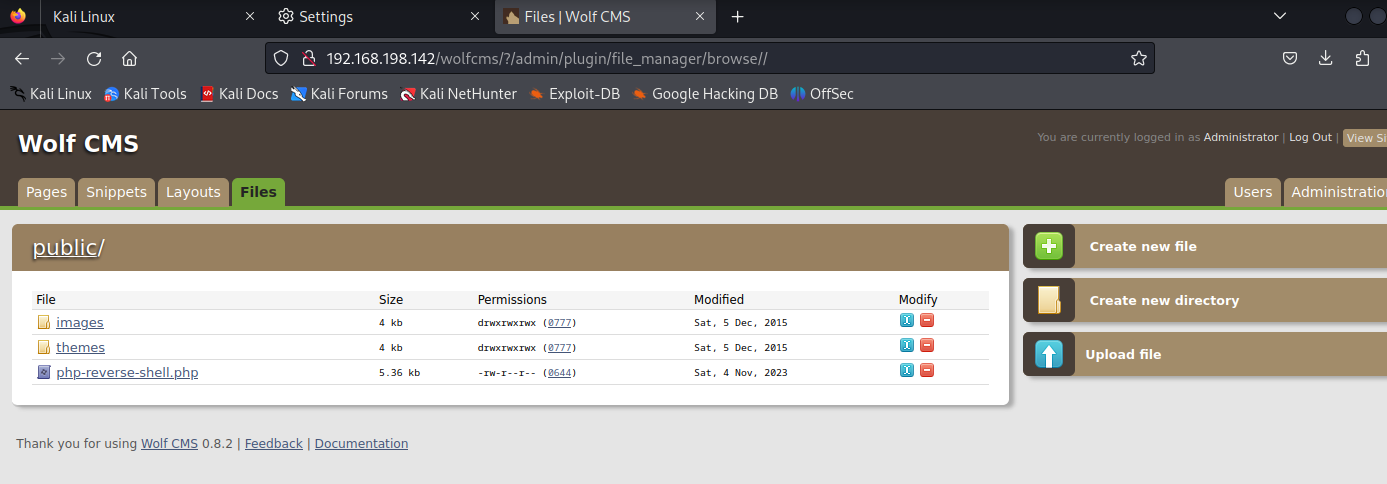The width and height of the screenshot is (1387, 484).
Task: Expand the list all tabs chevron
Action: click(1279, 16)
